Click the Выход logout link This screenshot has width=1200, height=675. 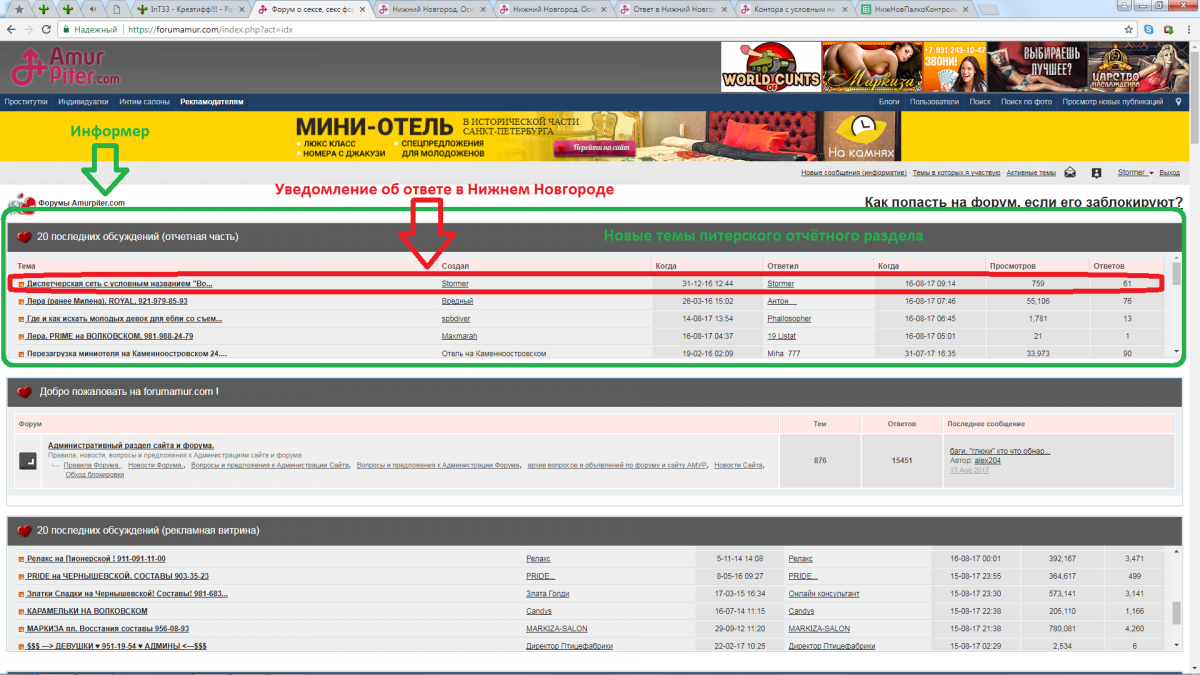(x=1169, y=173)
